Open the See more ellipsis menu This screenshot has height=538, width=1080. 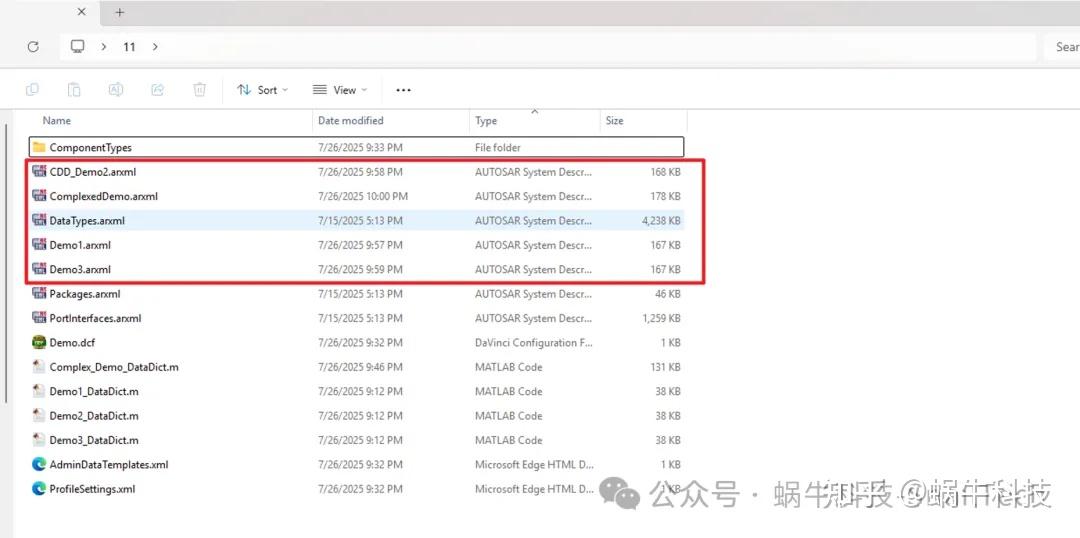tap(404, 90)
